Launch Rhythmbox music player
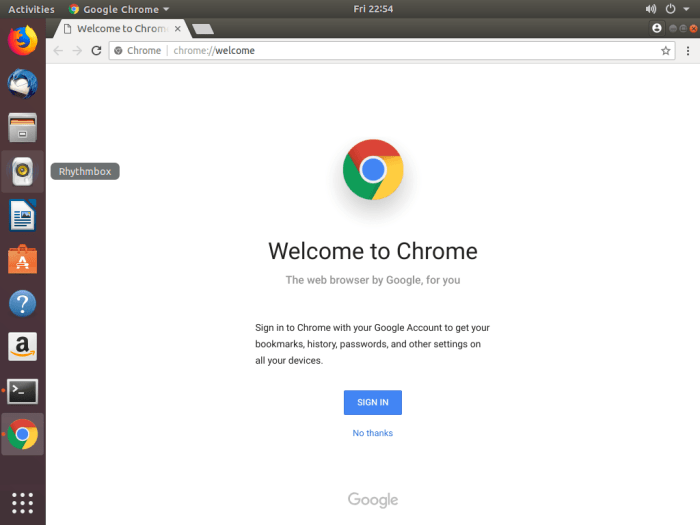This screenshot has height=525, width=700. tap(22, 171)
